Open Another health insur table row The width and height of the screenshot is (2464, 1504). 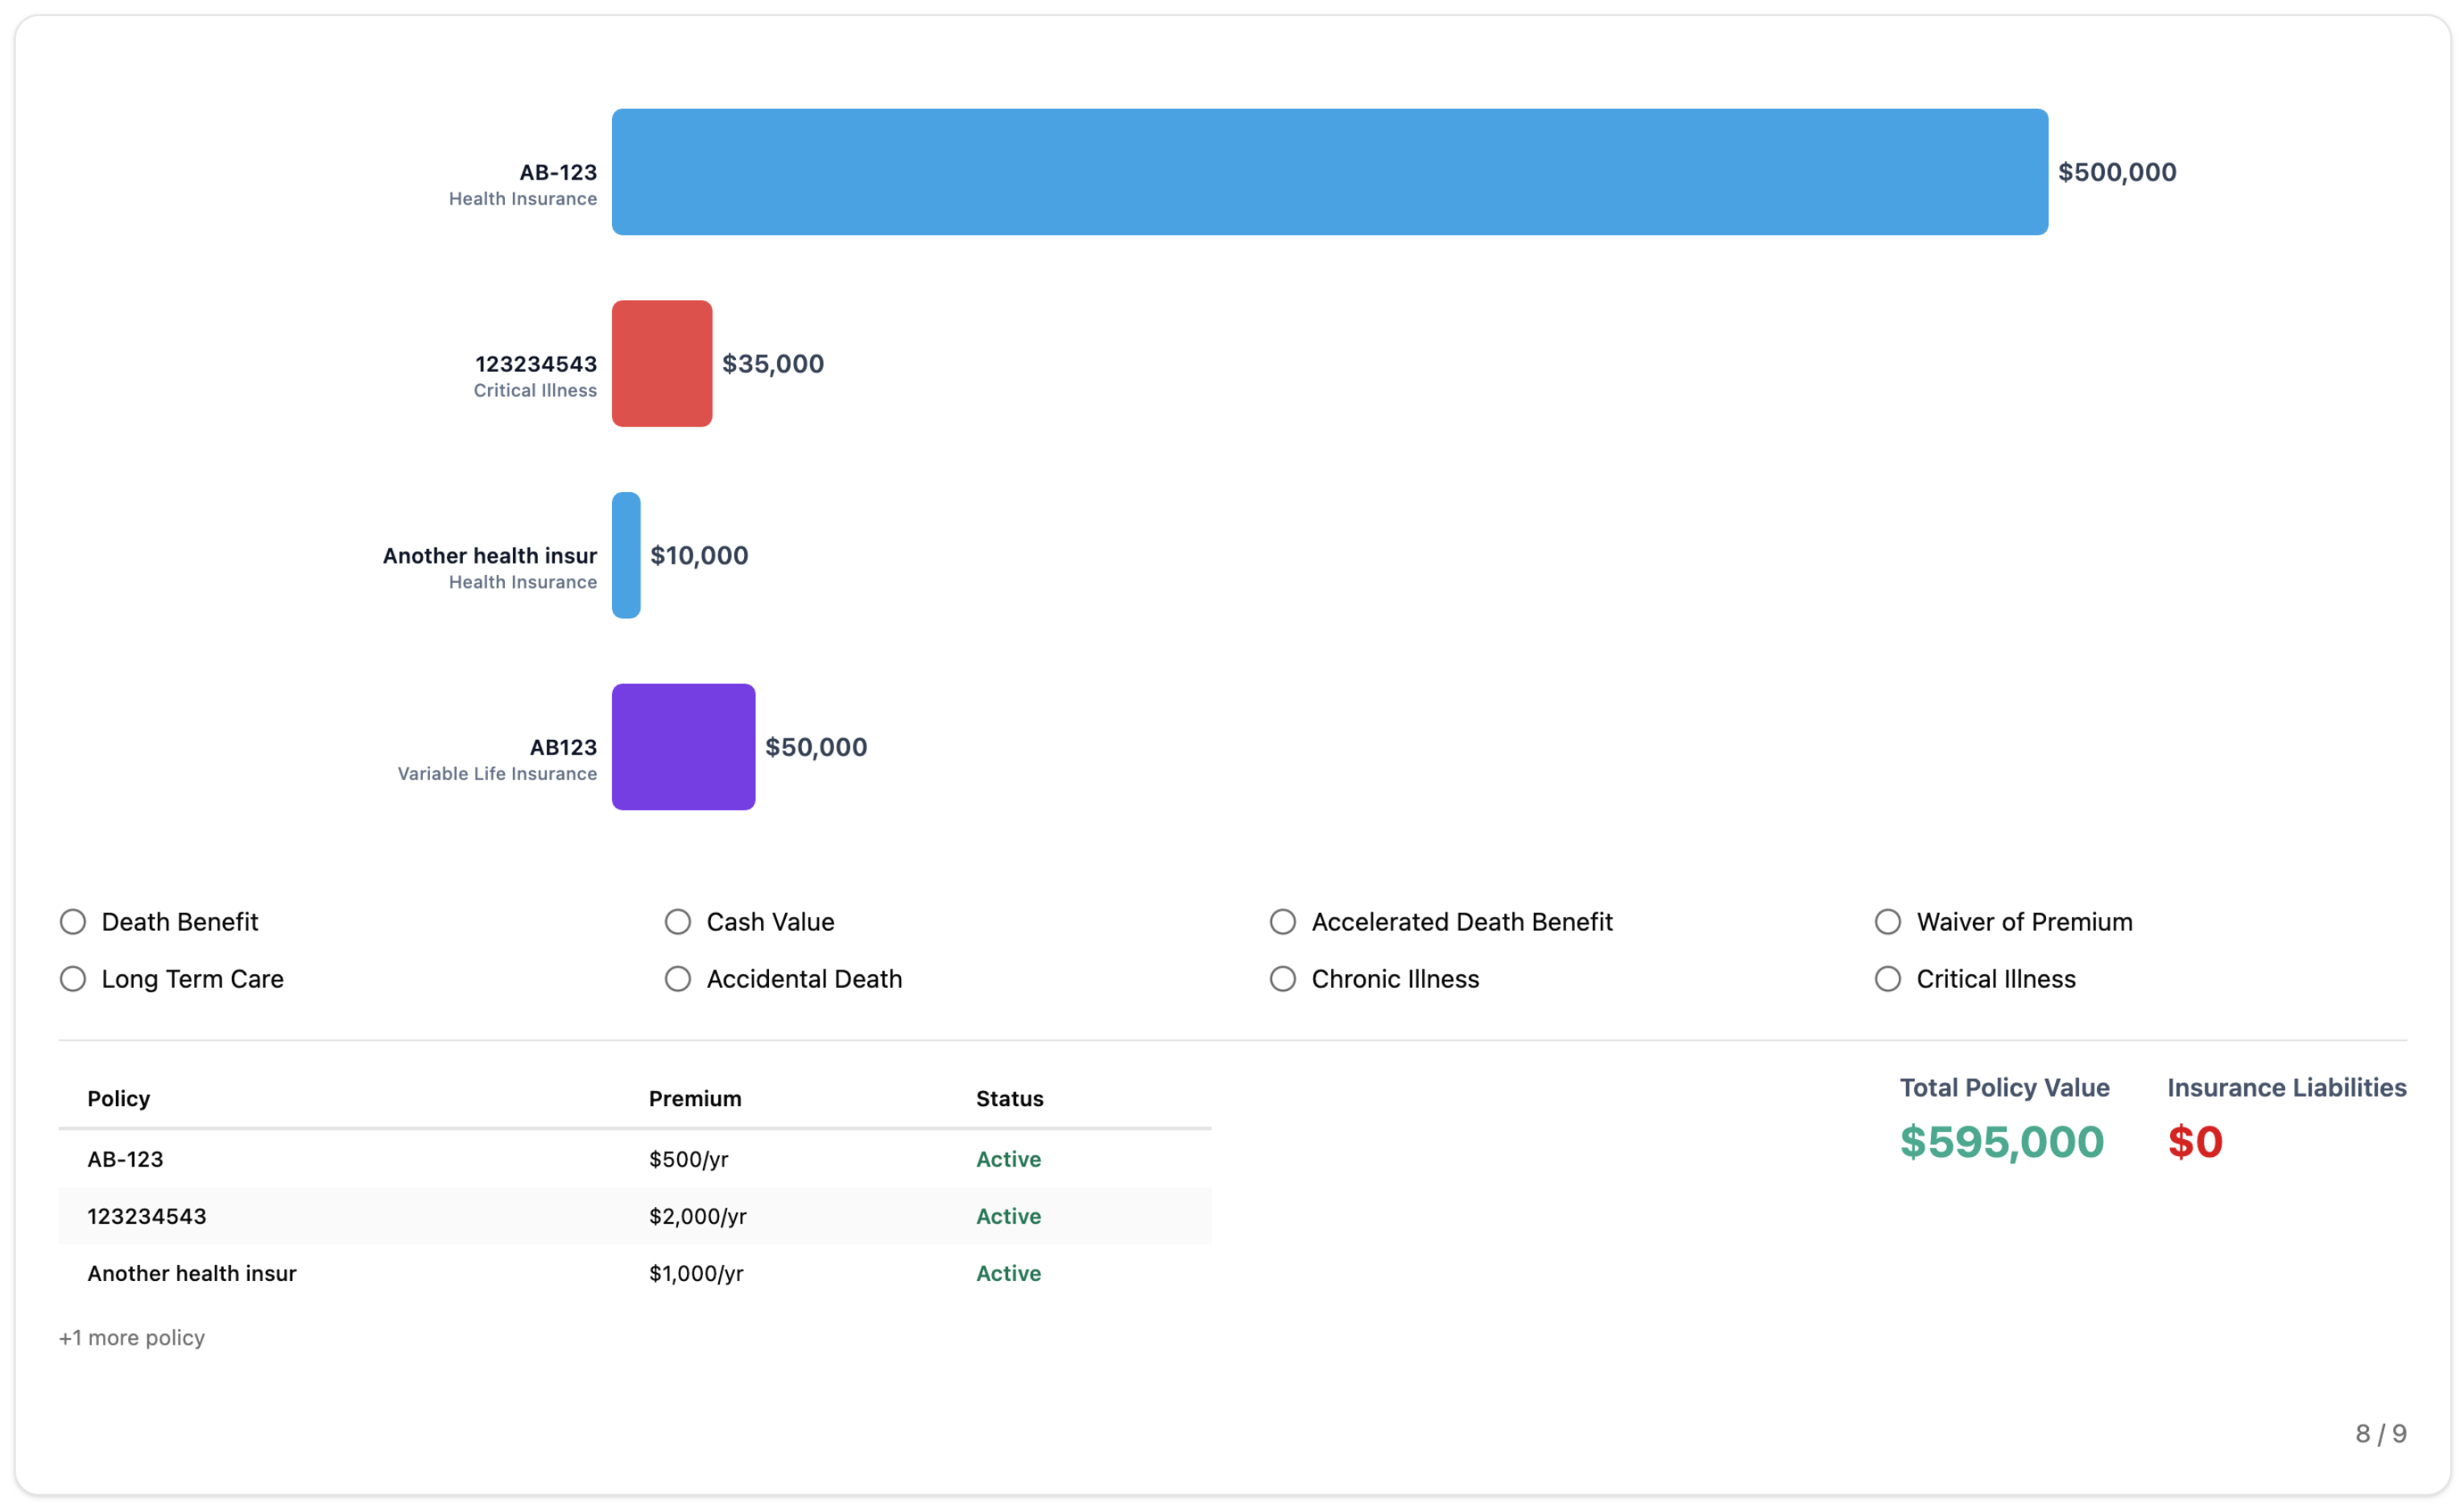pyautogui.click(x=634, y=1273)
